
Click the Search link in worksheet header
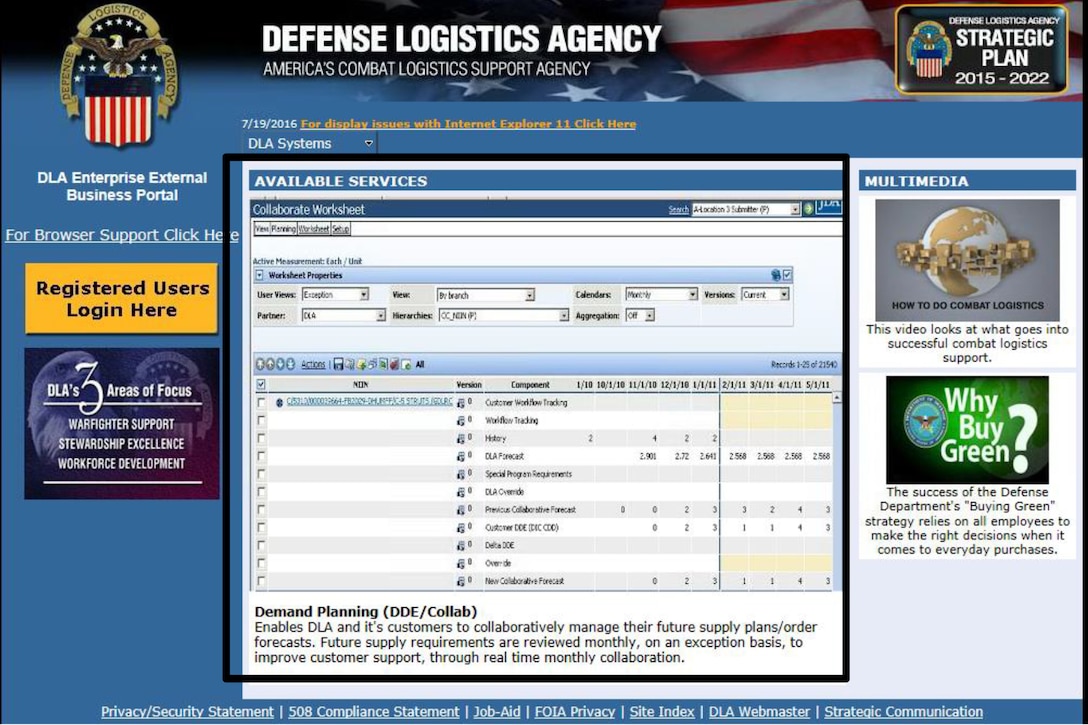[679, 209]
